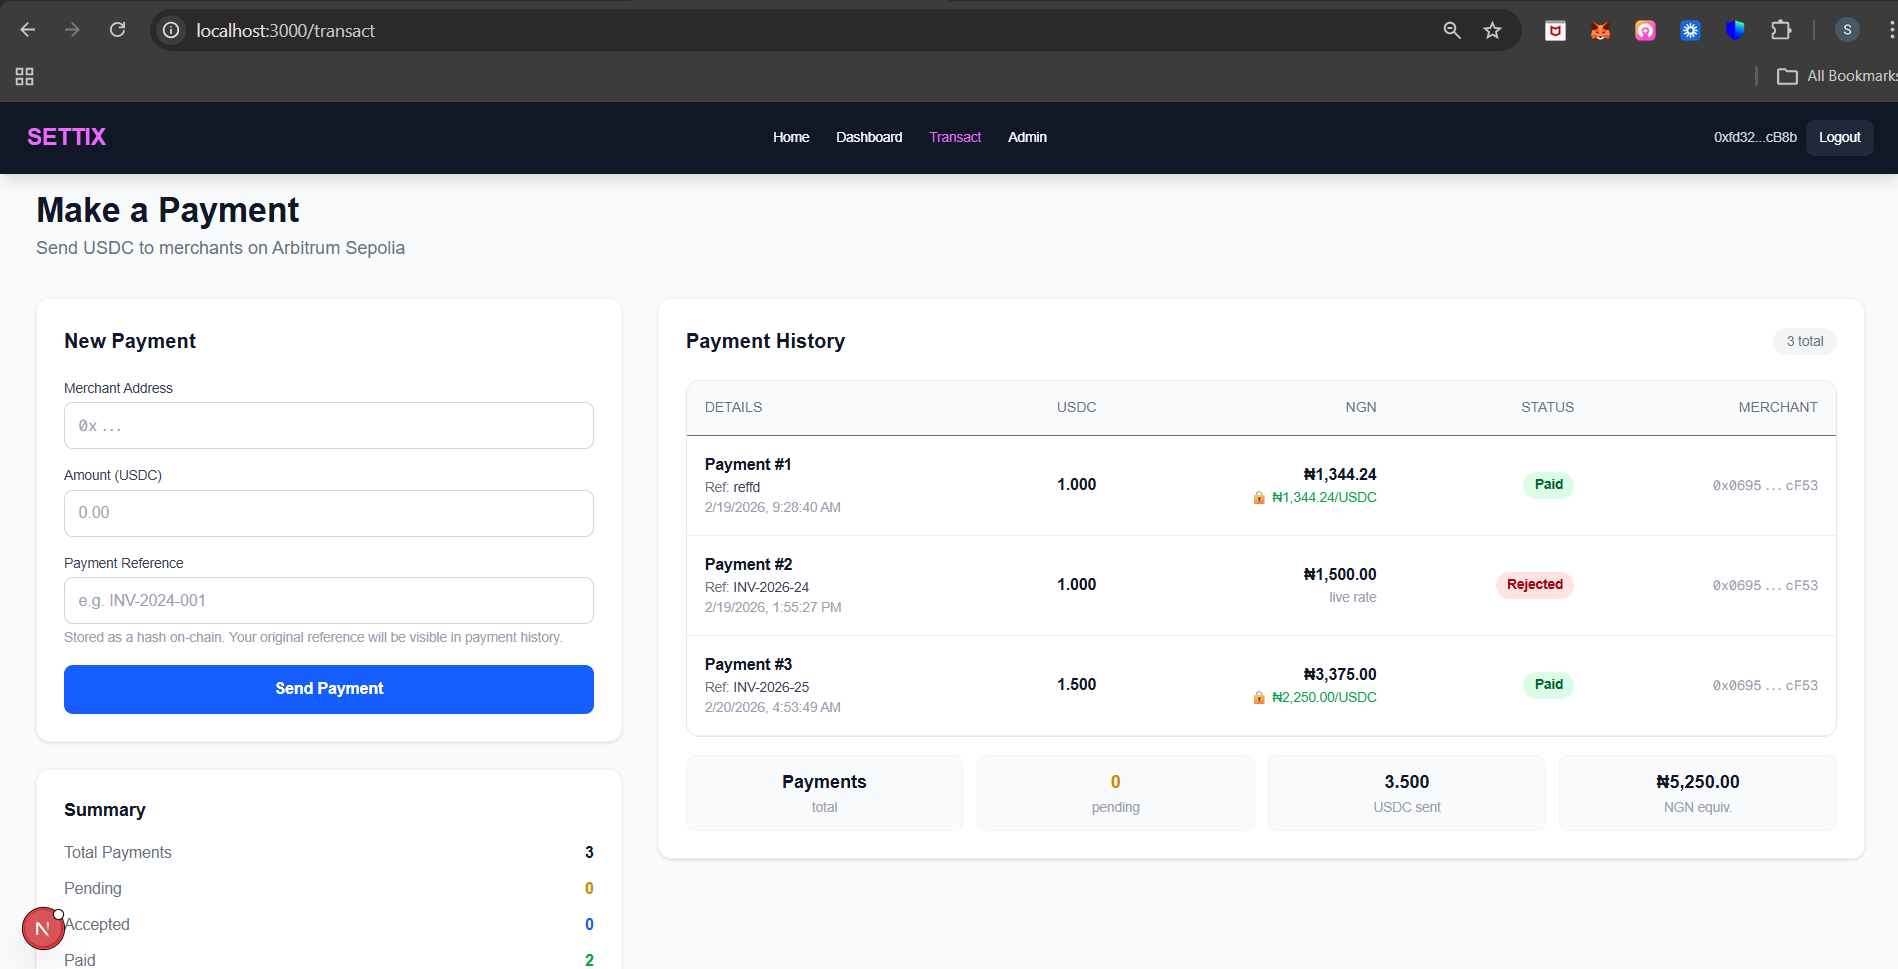Reload the page with refresh icon
The width and height of the screenshot is (1898, 969).
coord(117,30)
